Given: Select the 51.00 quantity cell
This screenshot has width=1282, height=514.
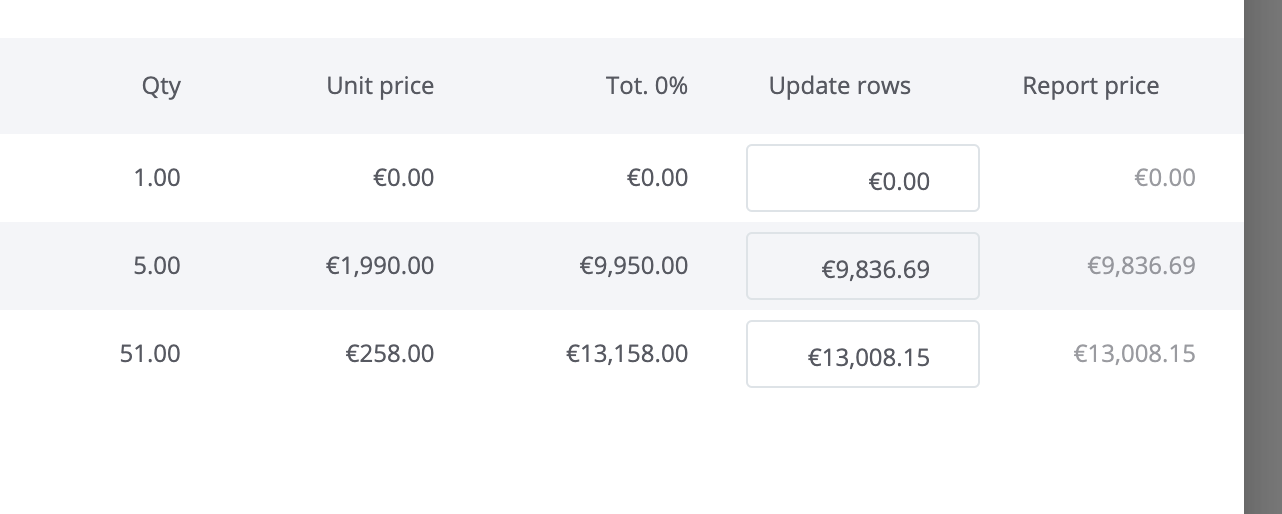Looking at the screenshot, I should [150, 354].
